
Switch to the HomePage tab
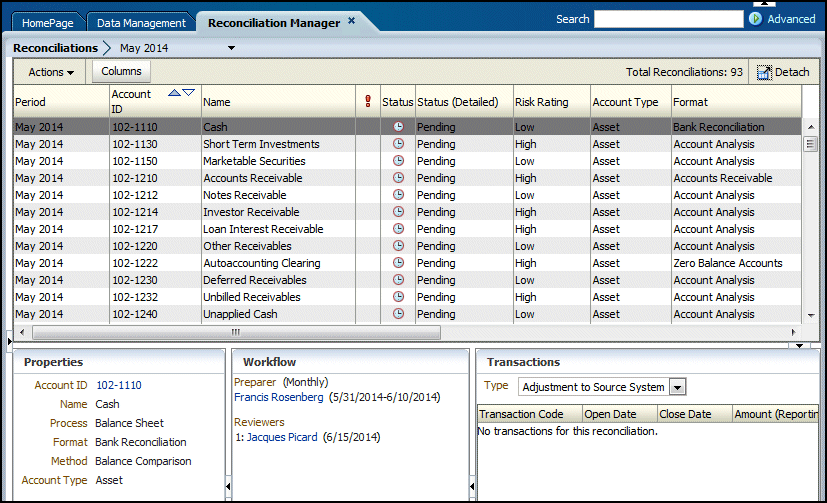48,23
